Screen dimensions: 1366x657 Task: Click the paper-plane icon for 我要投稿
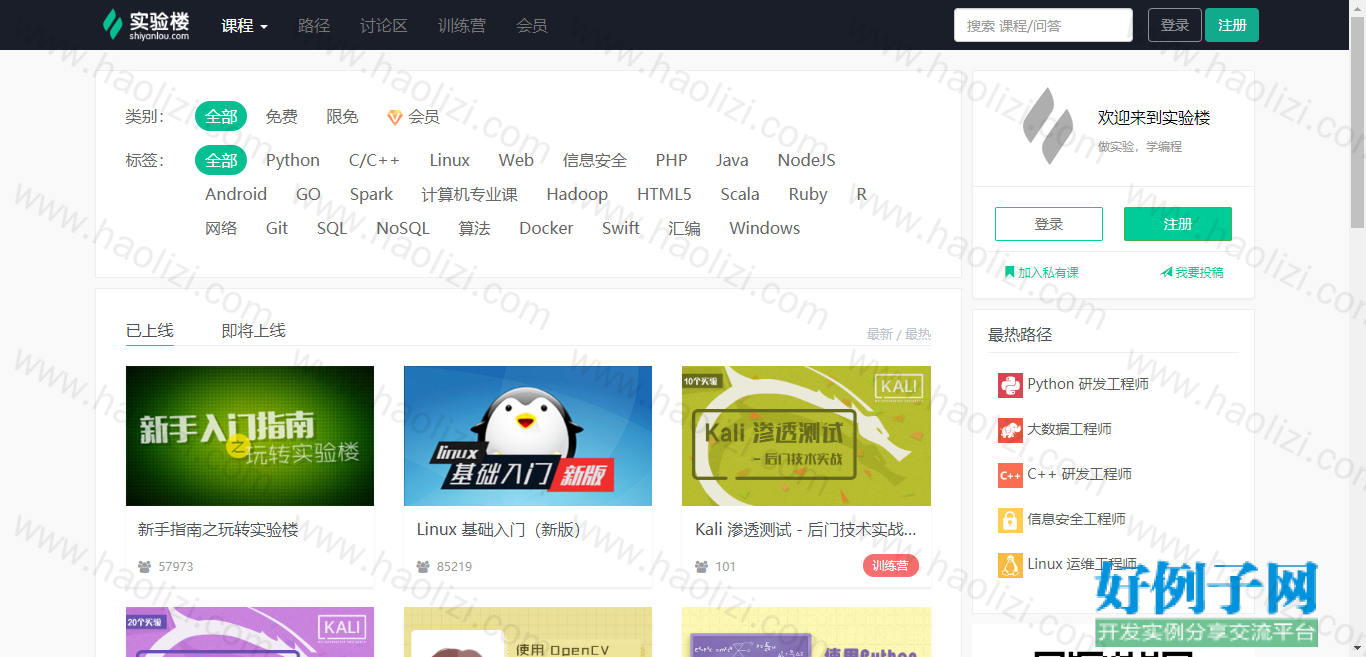click(x=1166, y=272)
